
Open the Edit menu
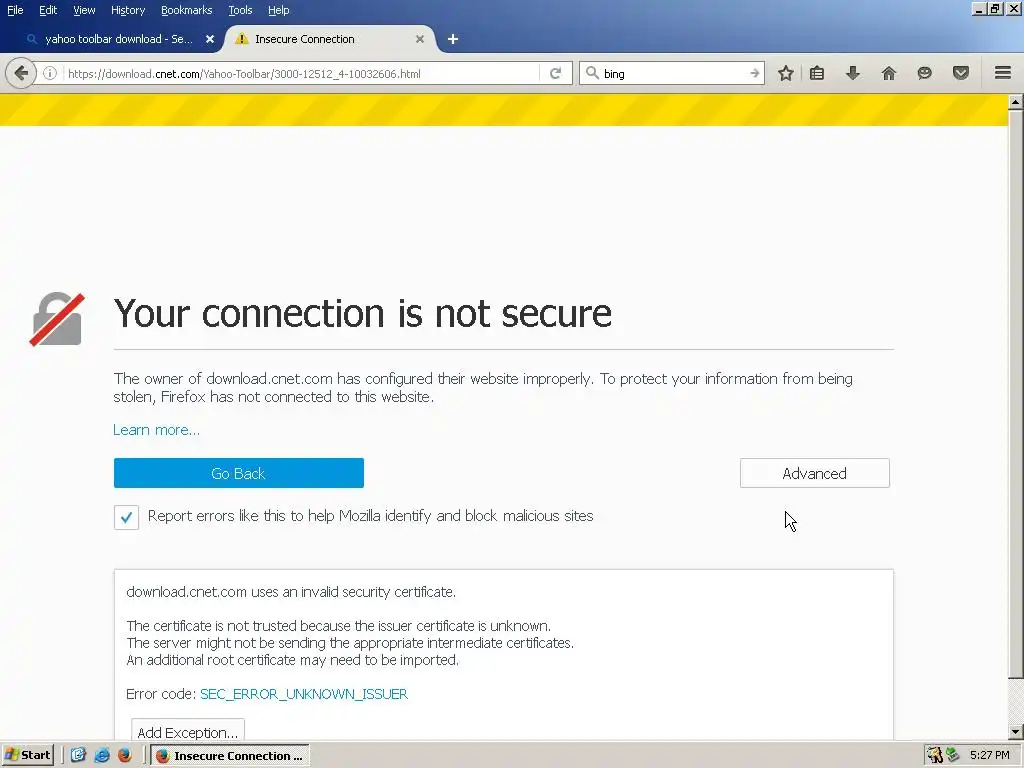[x=48, y=10]
